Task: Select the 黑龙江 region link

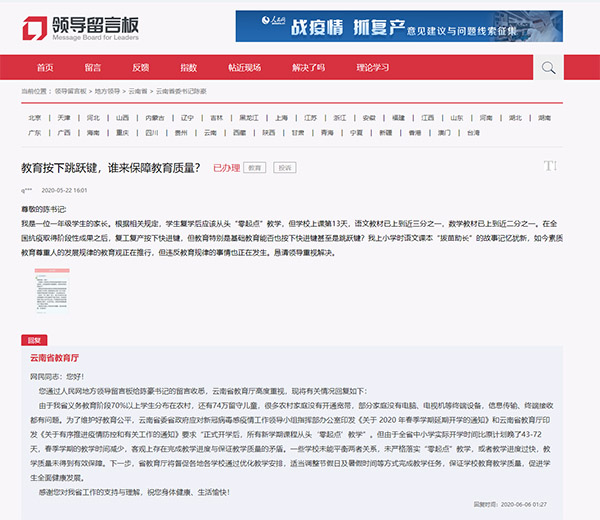Action: click(249, 118)
